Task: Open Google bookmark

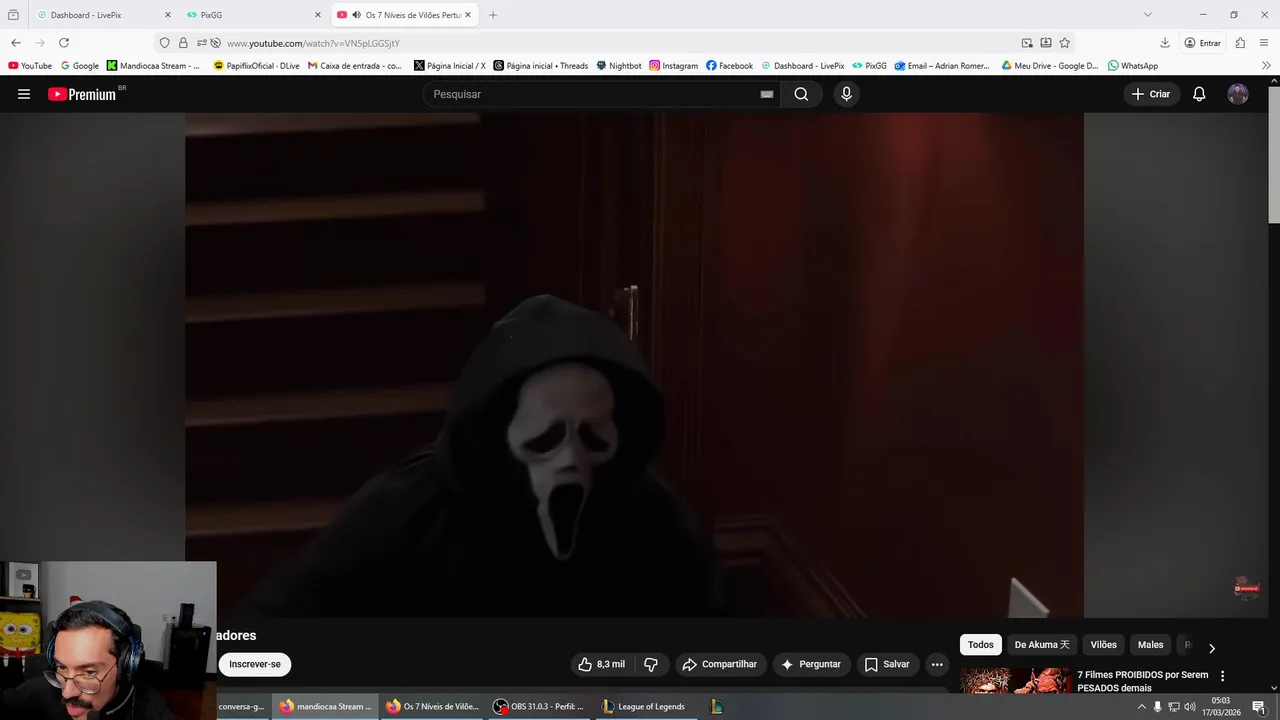Action: [x=80, y=66]
